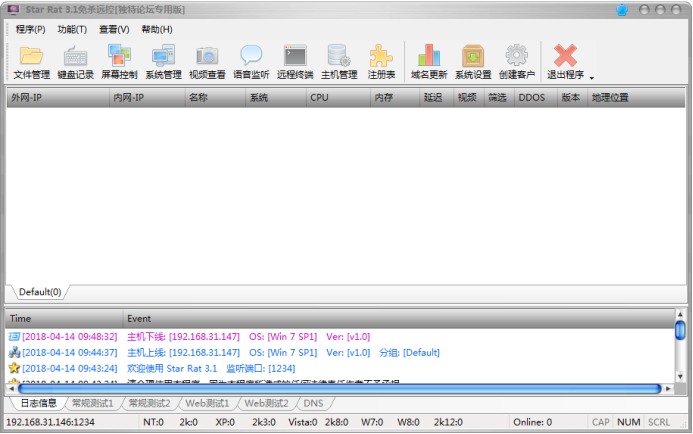Viewport: 693px width, 434px height.
Task: Start the 语音监听 voice monitor
Action: pyautogui.click(x=251, y=62)
